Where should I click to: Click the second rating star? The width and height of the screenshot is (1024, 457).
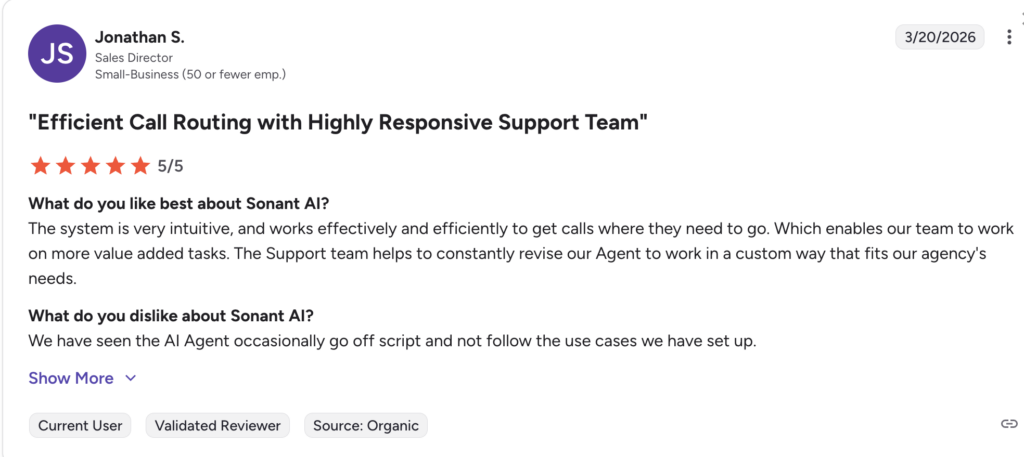(x=65, y=165)
